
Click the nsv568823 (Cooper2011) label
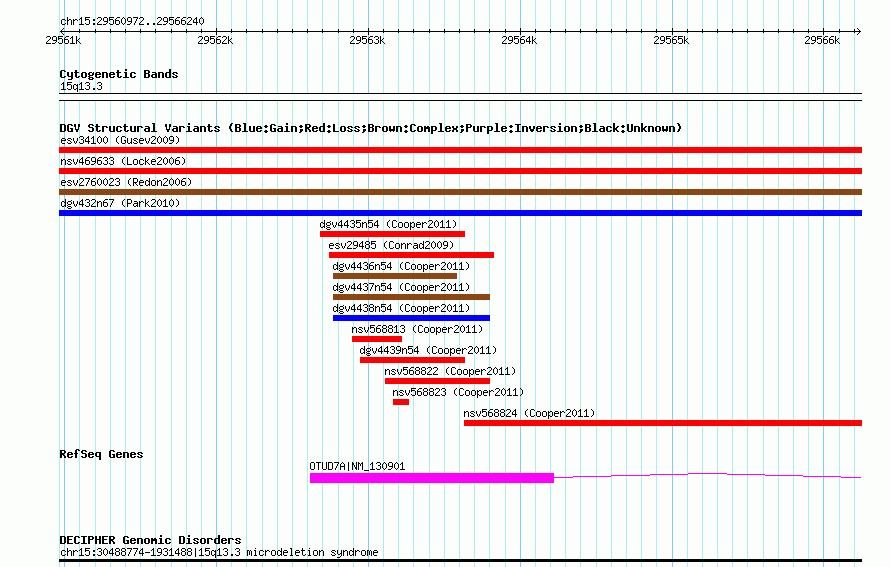[x=458, y=392]
